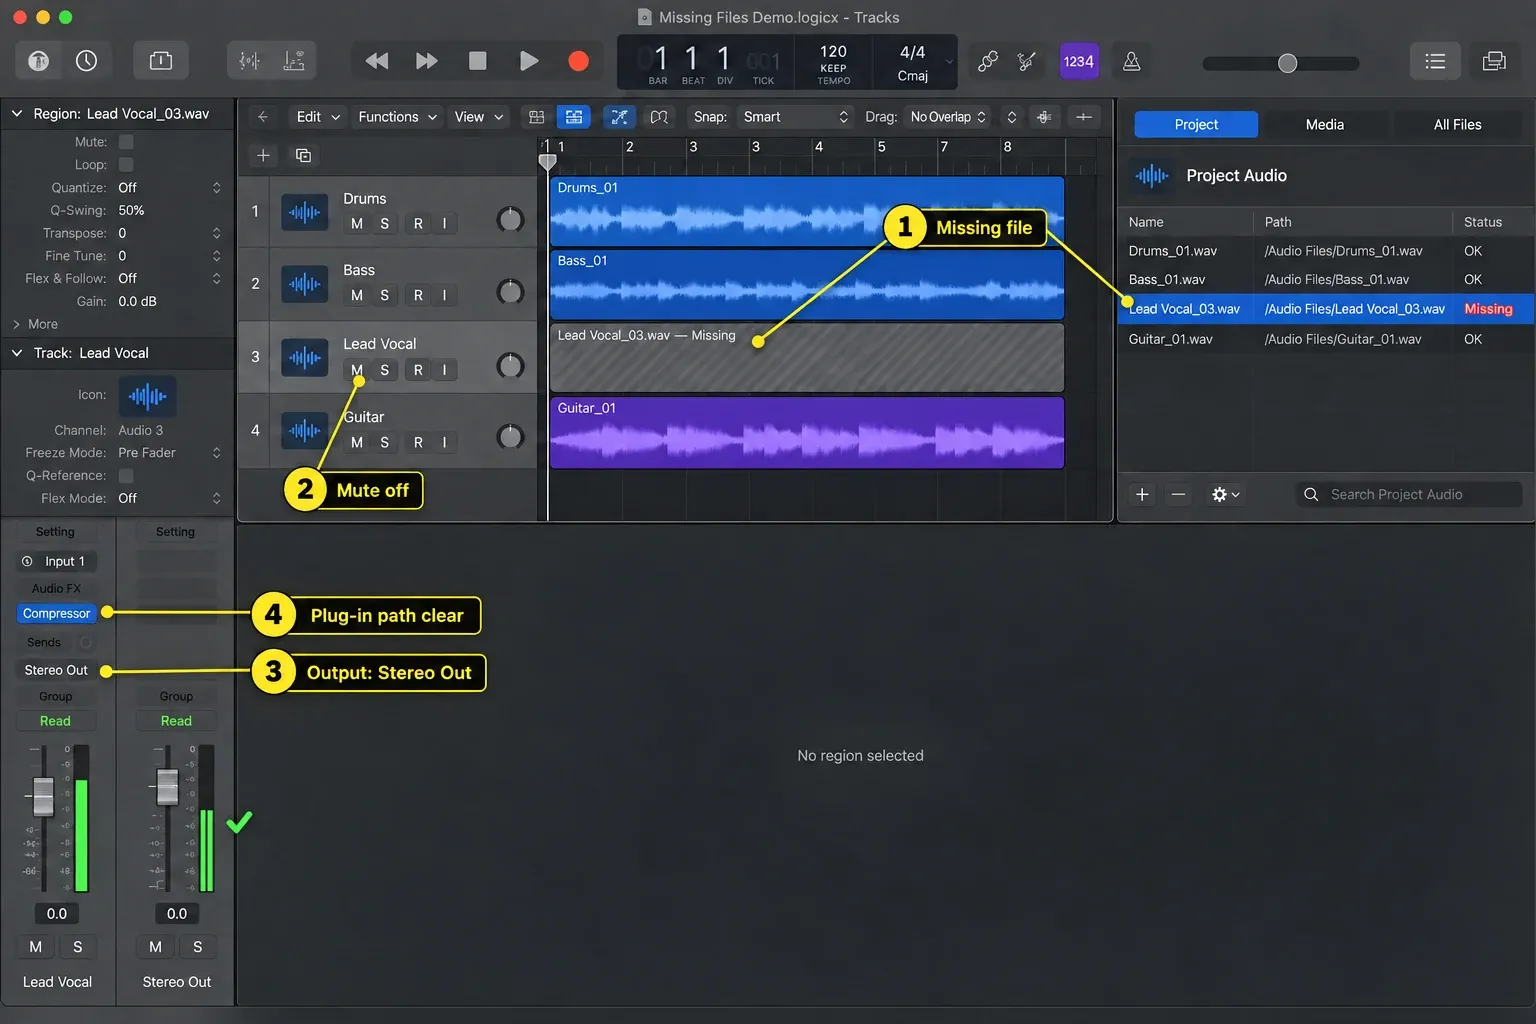
Task: Toggle the Catch playhead icon
Action: point(659,117)
